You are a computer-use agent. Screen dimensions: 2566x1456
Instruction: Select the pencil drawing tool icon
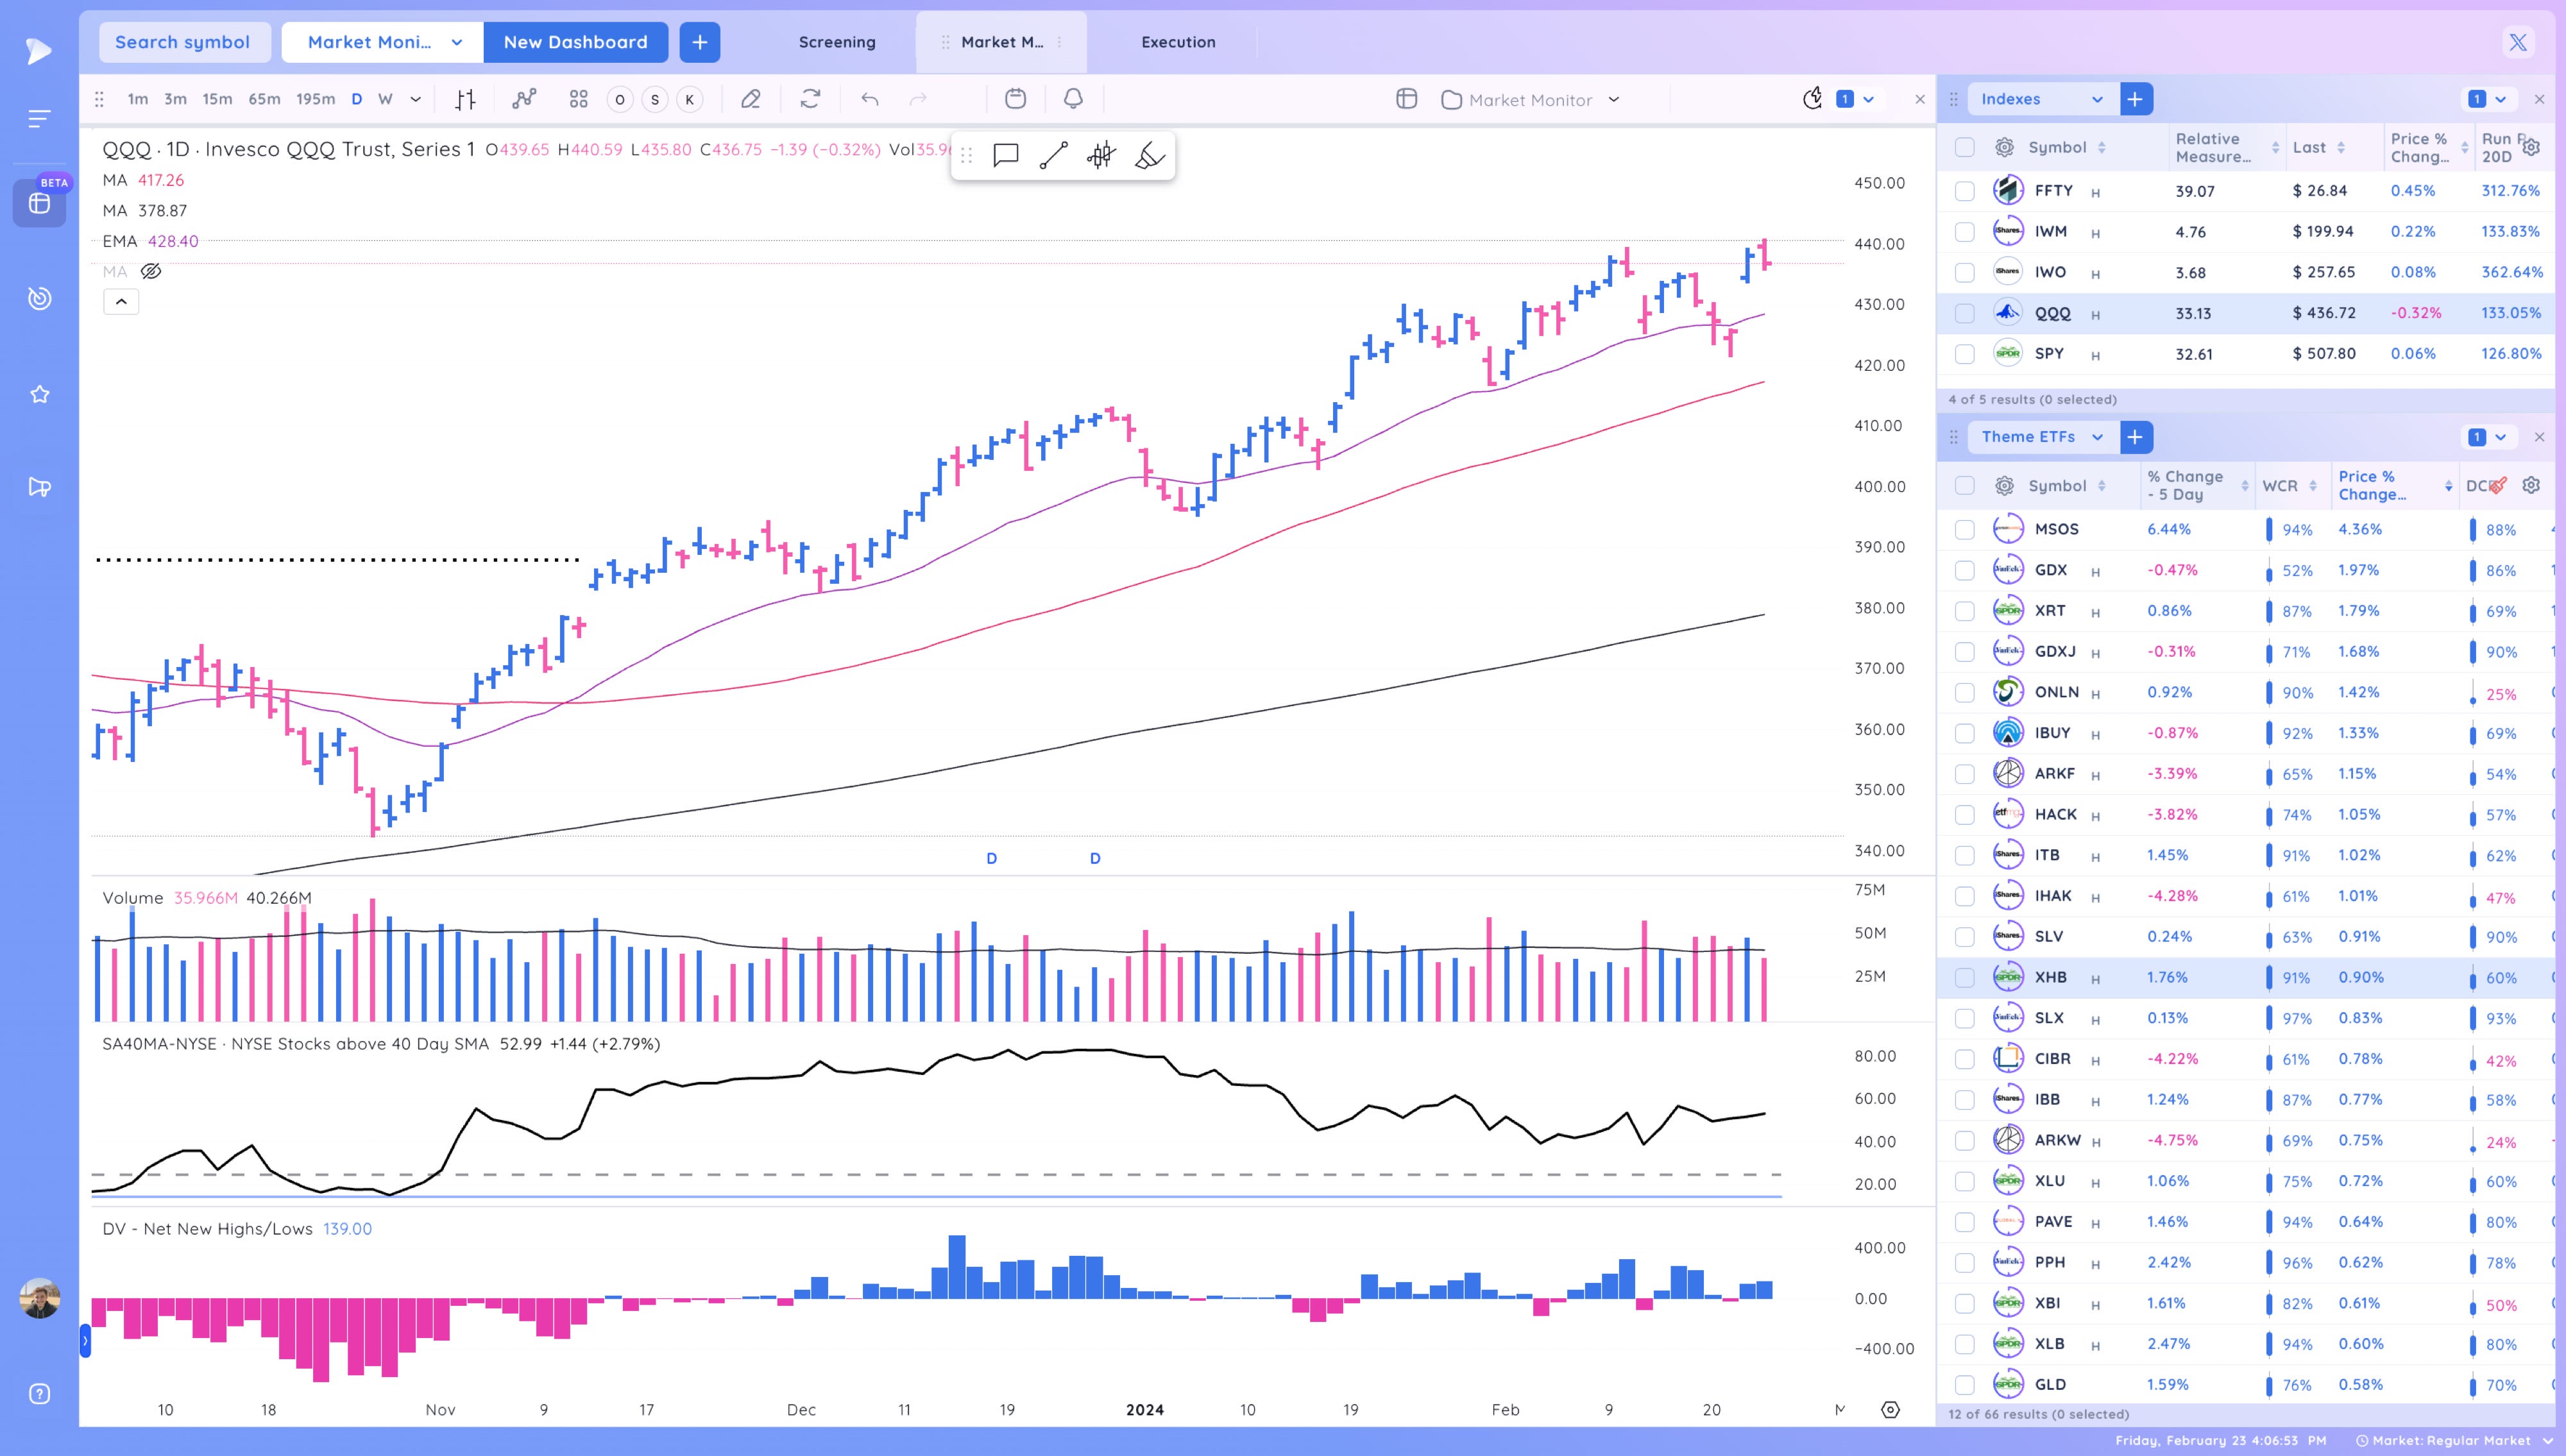point(750,99)
